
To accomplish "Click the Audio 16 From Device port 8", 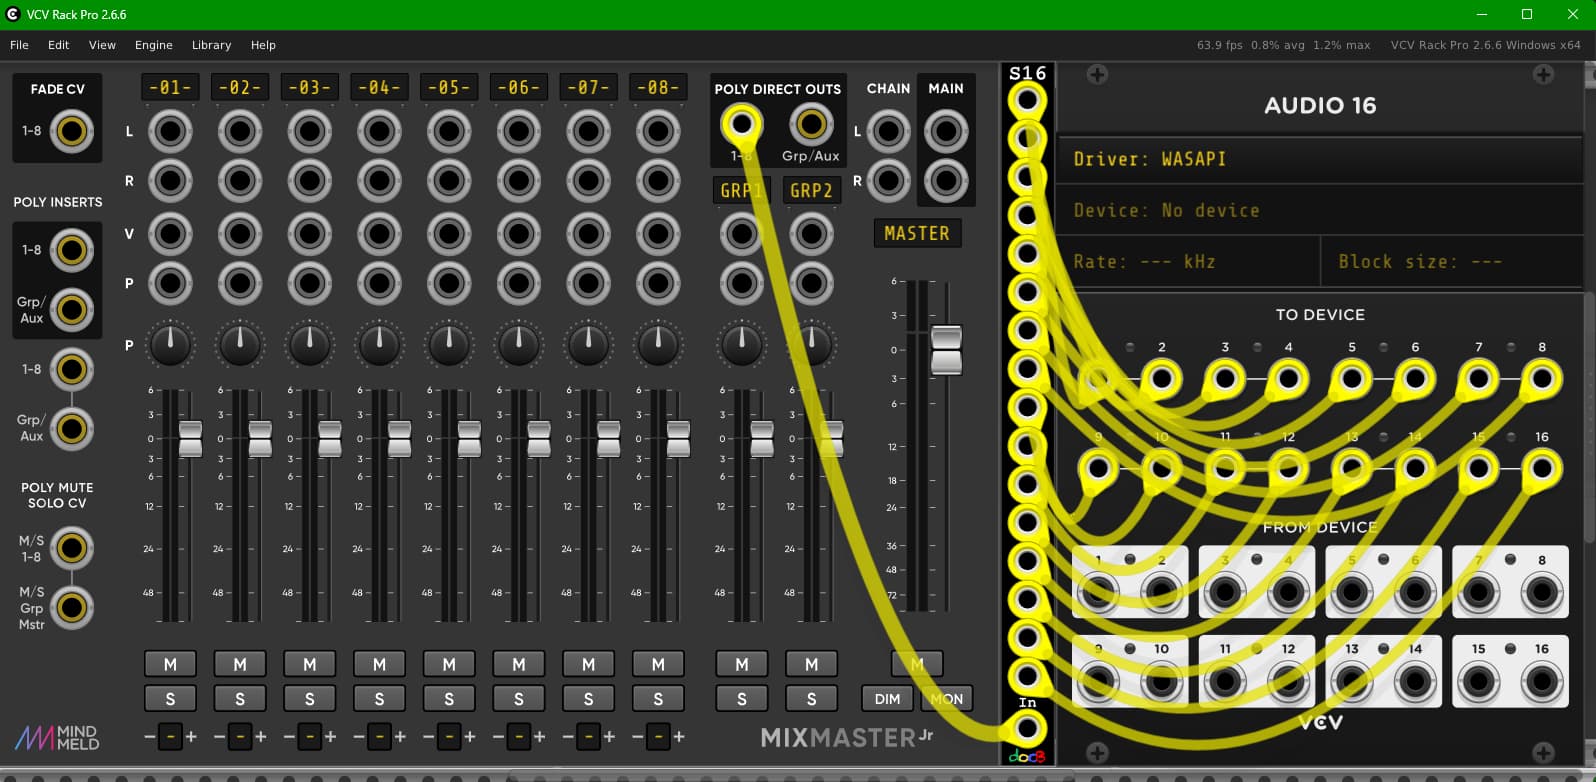I will [1542, 593].
